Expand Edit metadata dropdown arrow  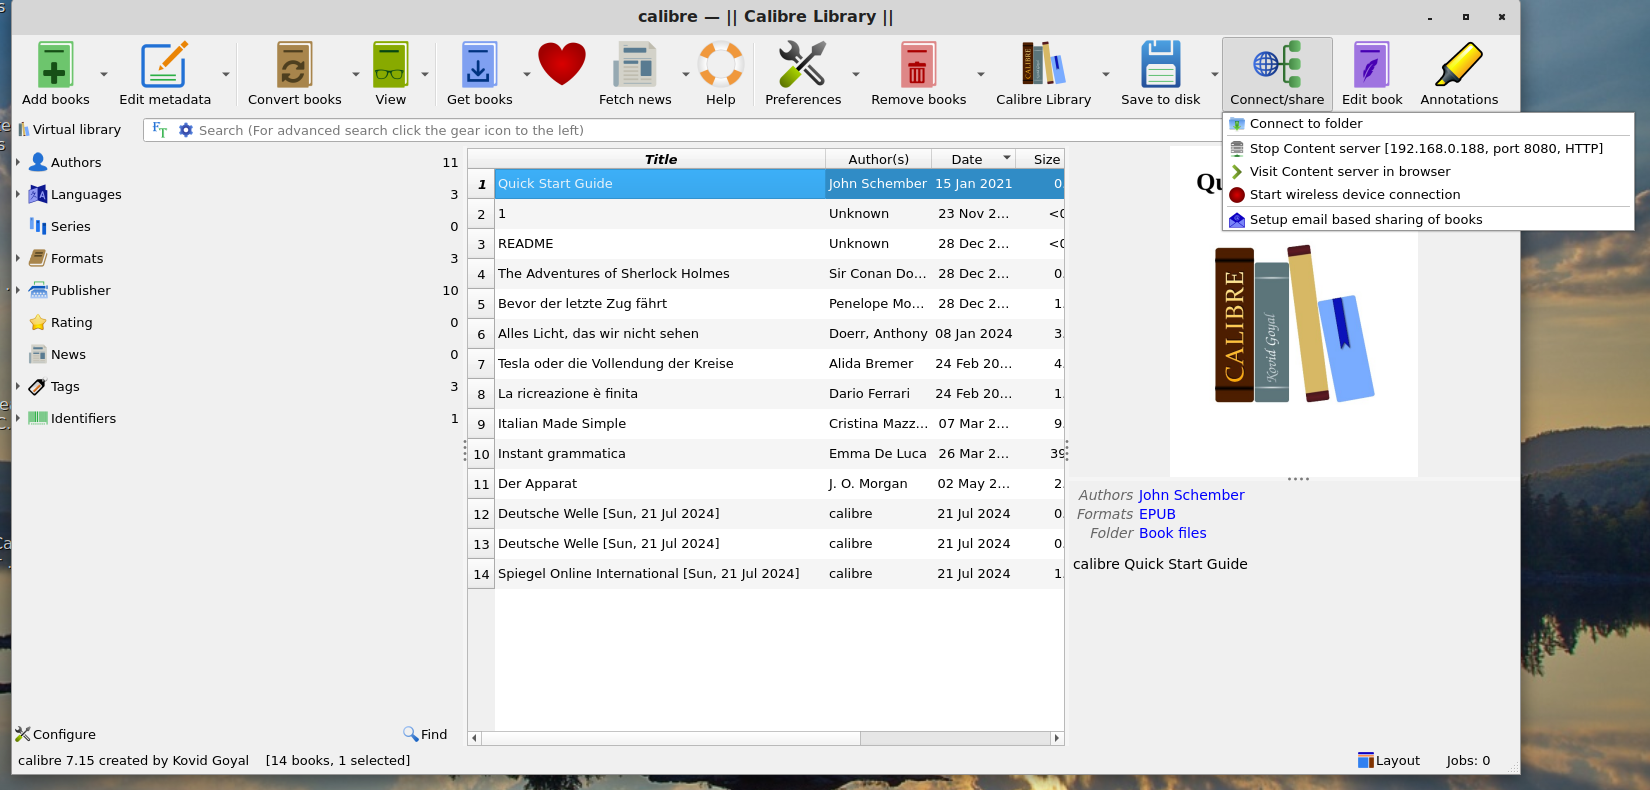click(226, 74)
